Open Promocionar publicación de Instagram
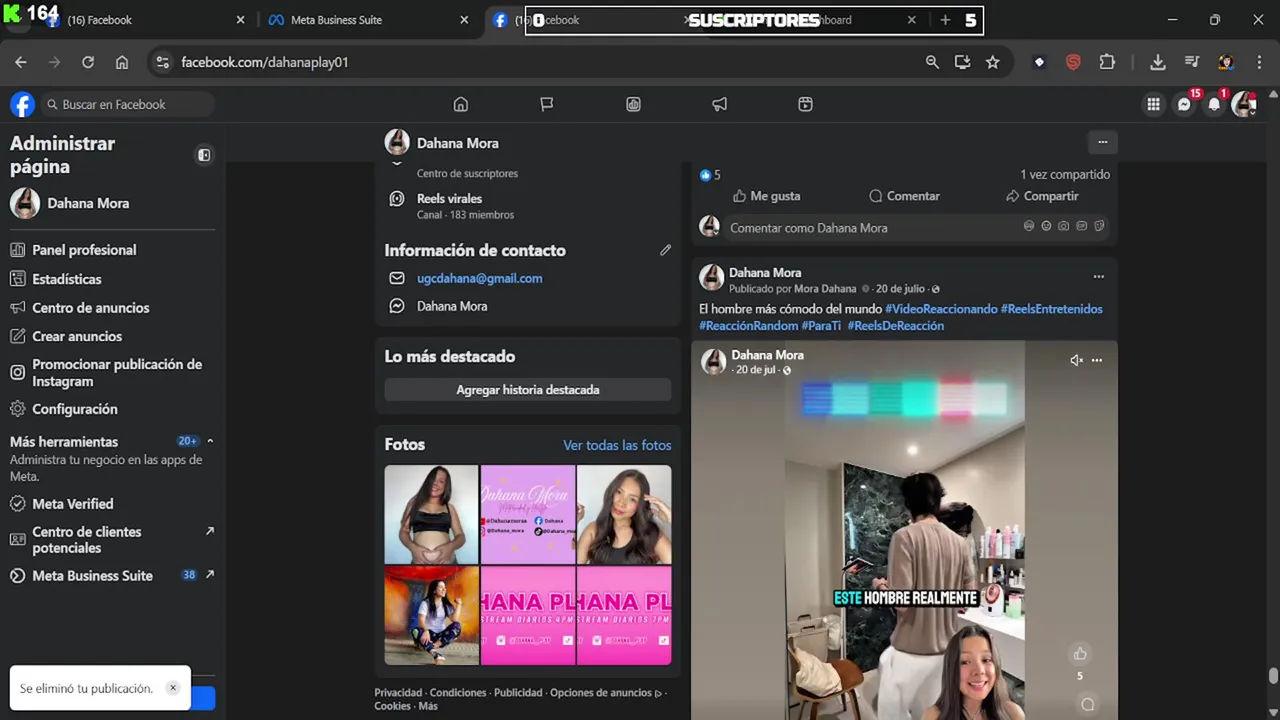1280x720 pixels. point(112,373)
